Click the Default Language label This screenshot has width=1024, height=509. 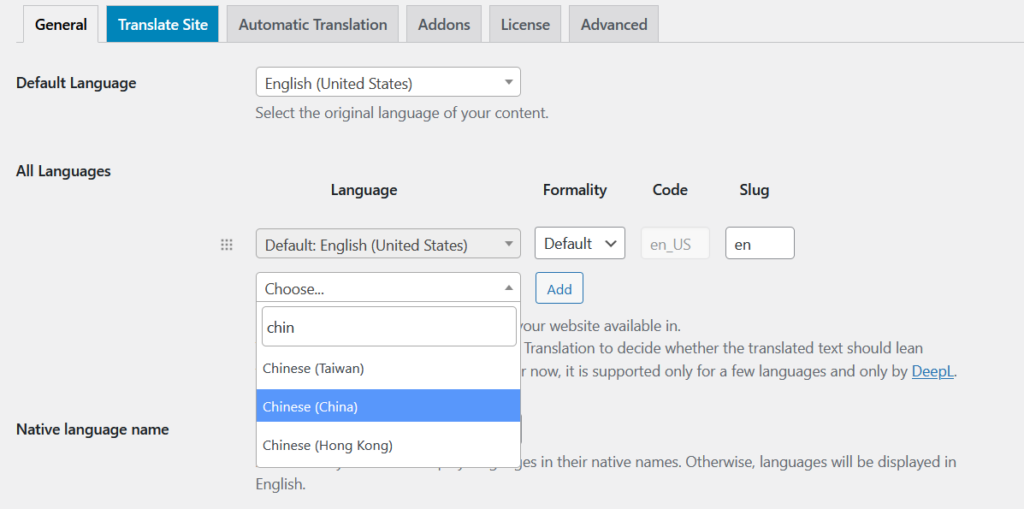[x=76, y=83]
